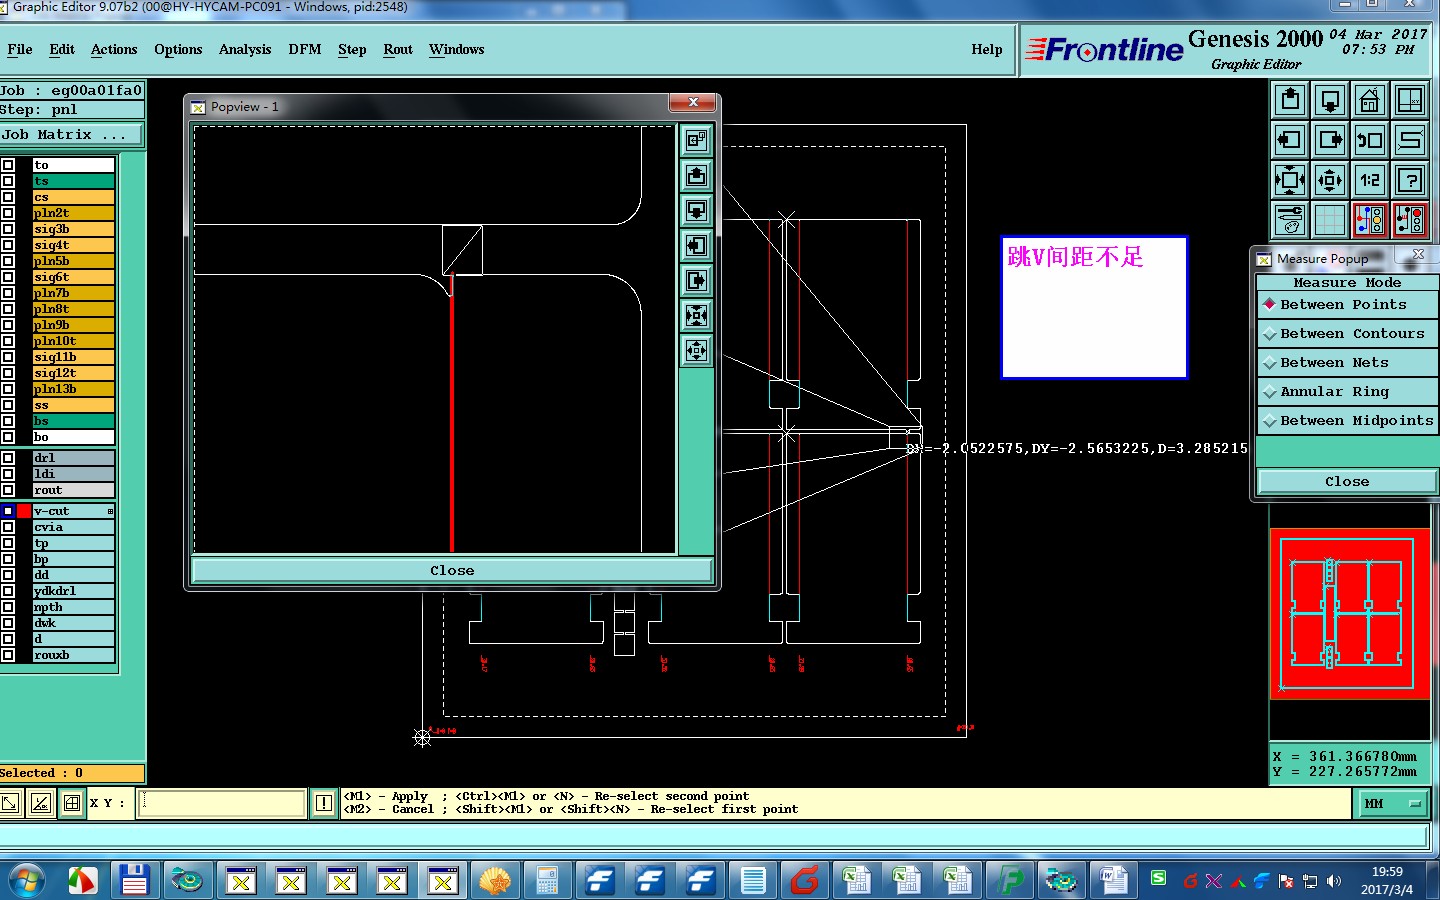Select the 'pln2t' layer row
This screenshot has width=1440, height=900.
click(x=73, y=213)
